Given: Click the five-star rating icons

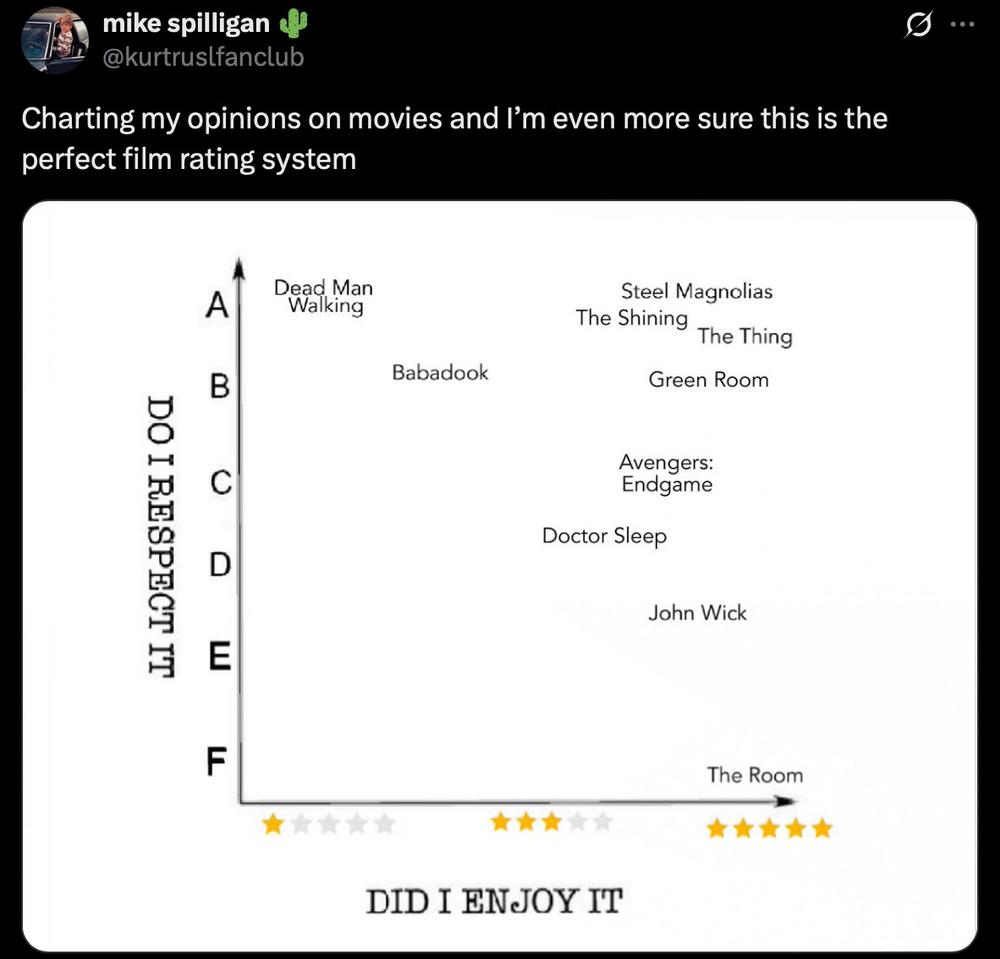Looking at the screenshot, I should coord(770,828).
